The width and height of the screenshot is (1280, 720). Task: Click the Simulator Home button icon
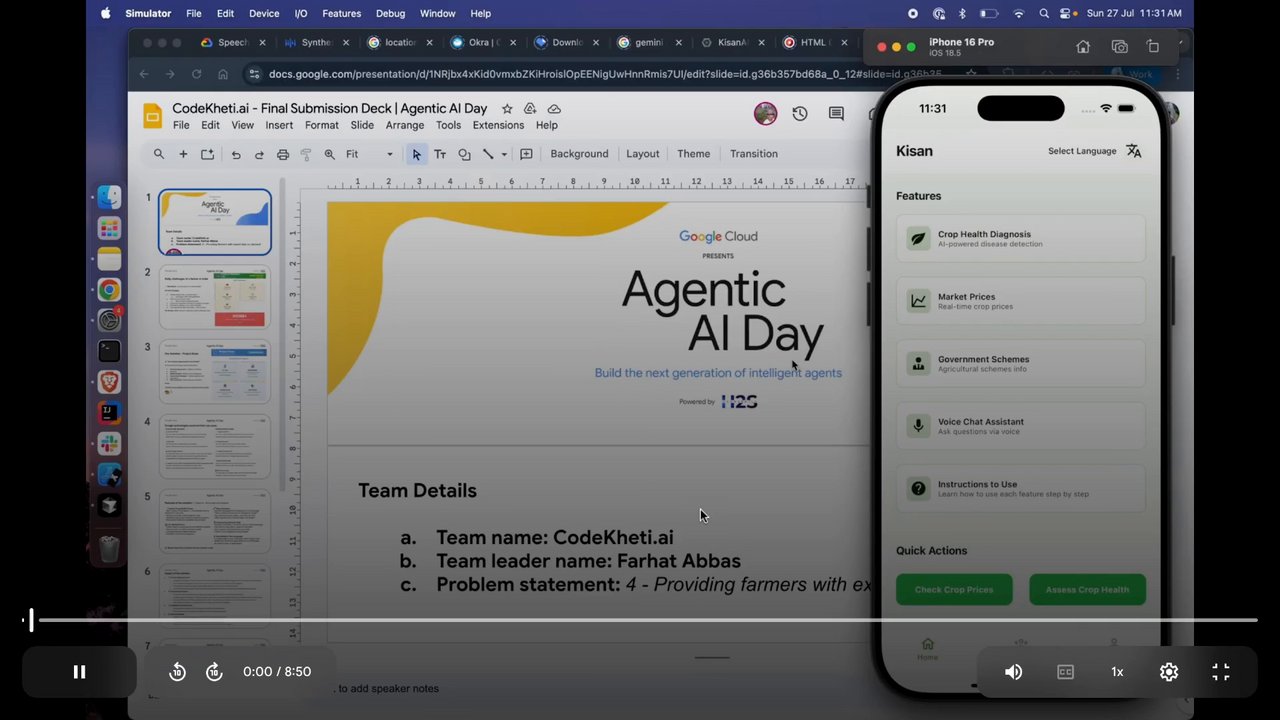1083,47
